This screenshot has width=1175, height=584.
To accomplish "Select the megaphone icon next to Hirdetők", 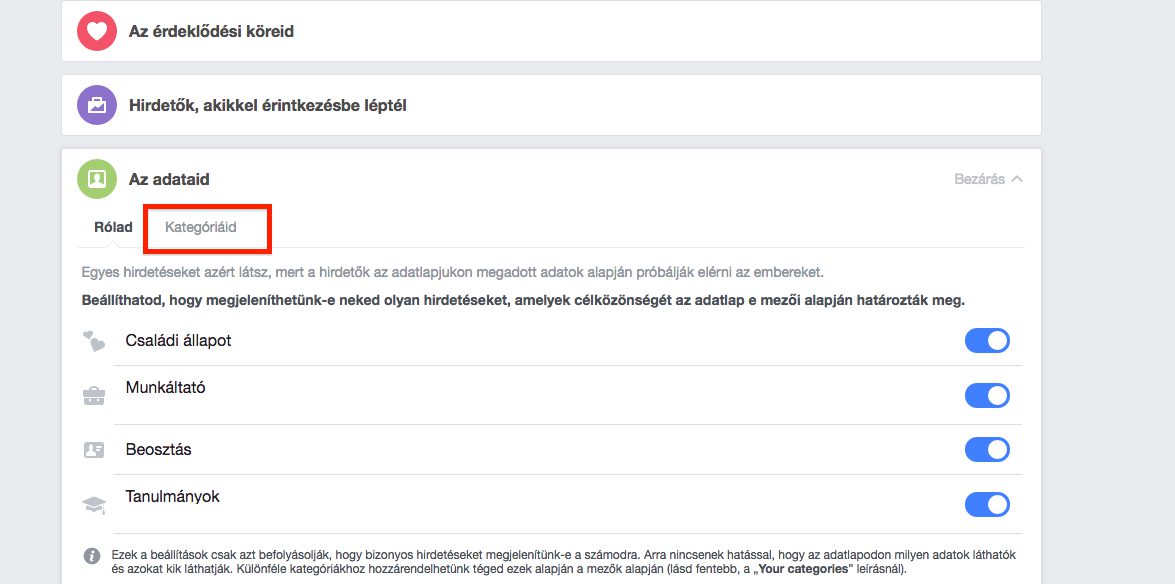I will point(95,104).
